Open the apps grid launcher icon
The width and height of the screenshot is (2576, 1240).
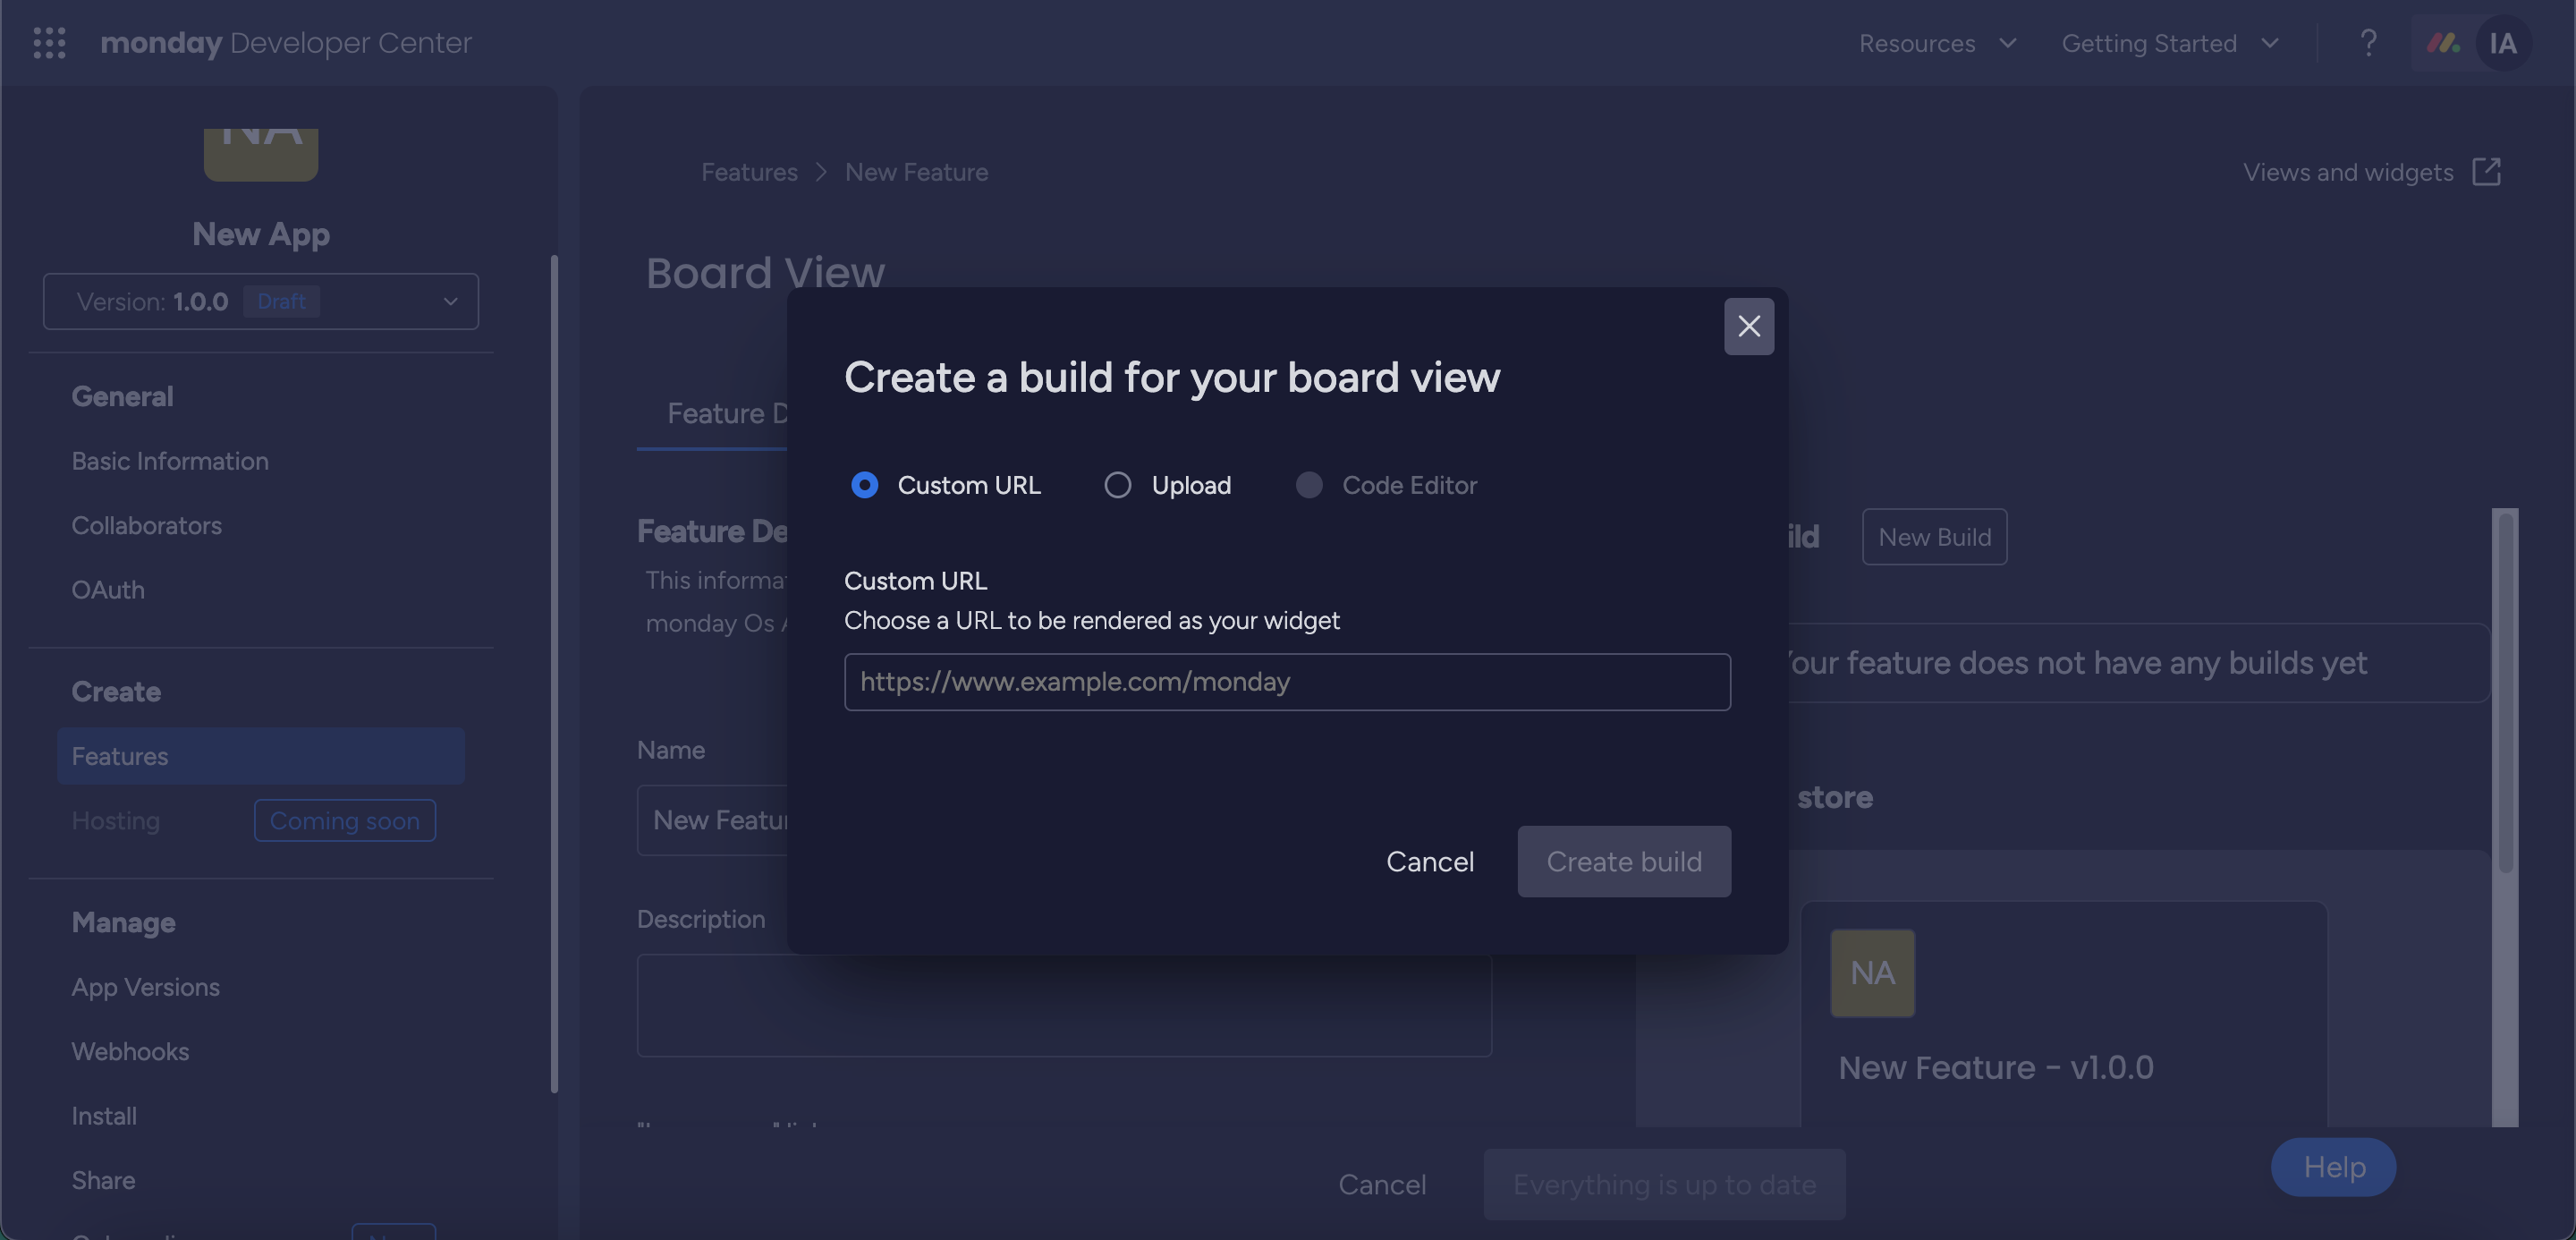49,43
